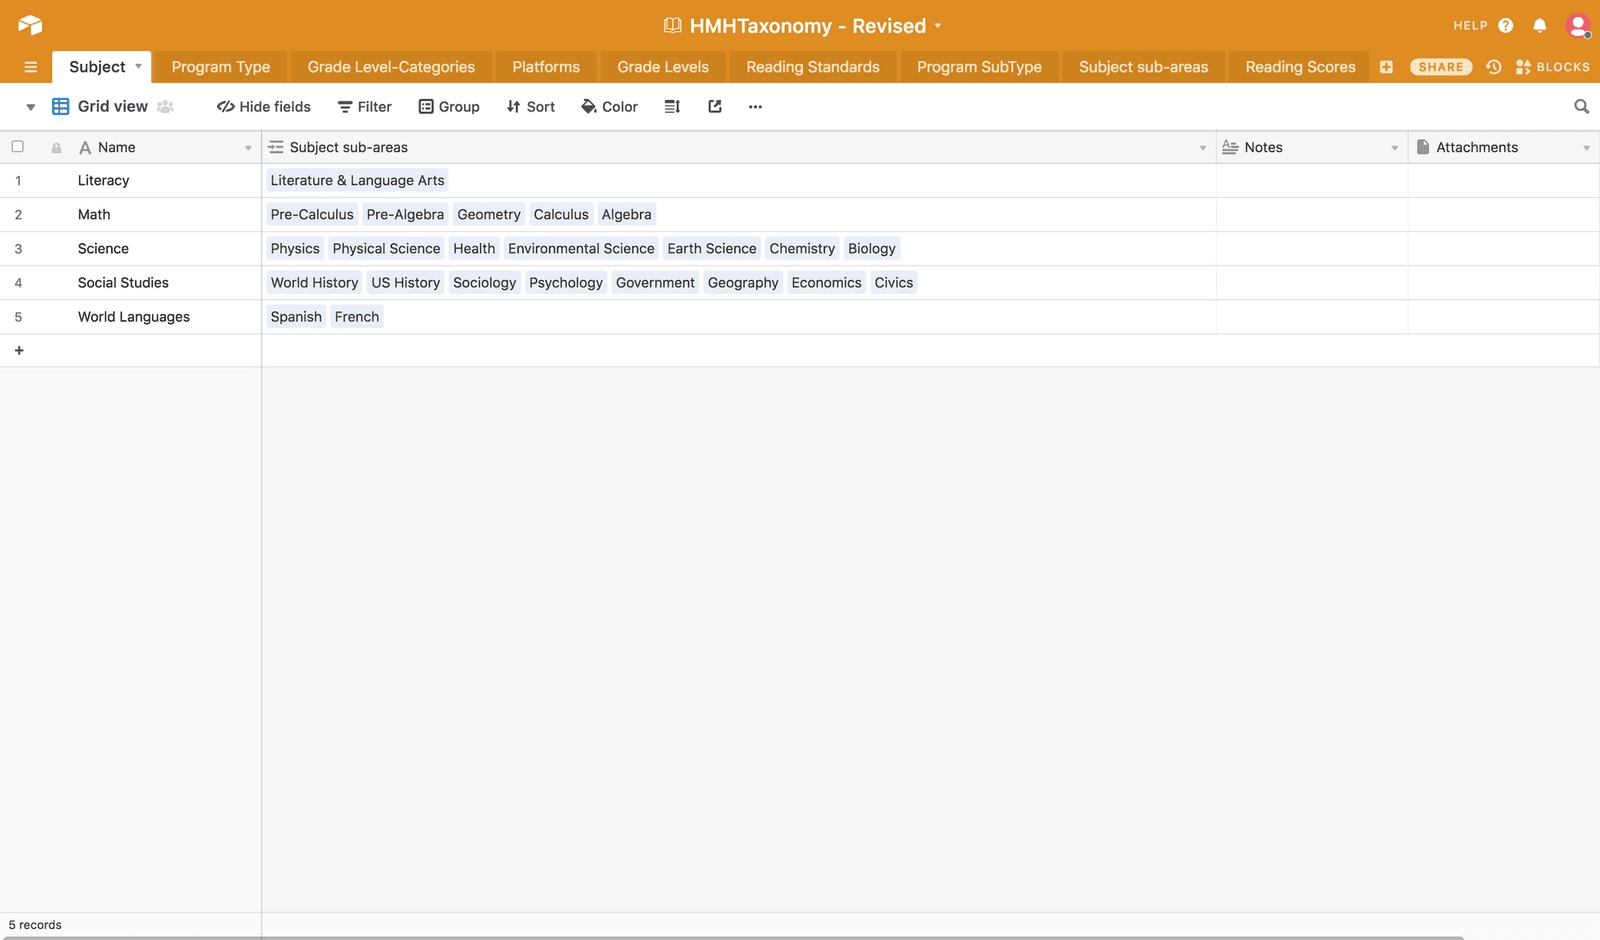Click the Spanish linked record tag
The height and width of the screenshot is (940, 1600).
(296, 317)
